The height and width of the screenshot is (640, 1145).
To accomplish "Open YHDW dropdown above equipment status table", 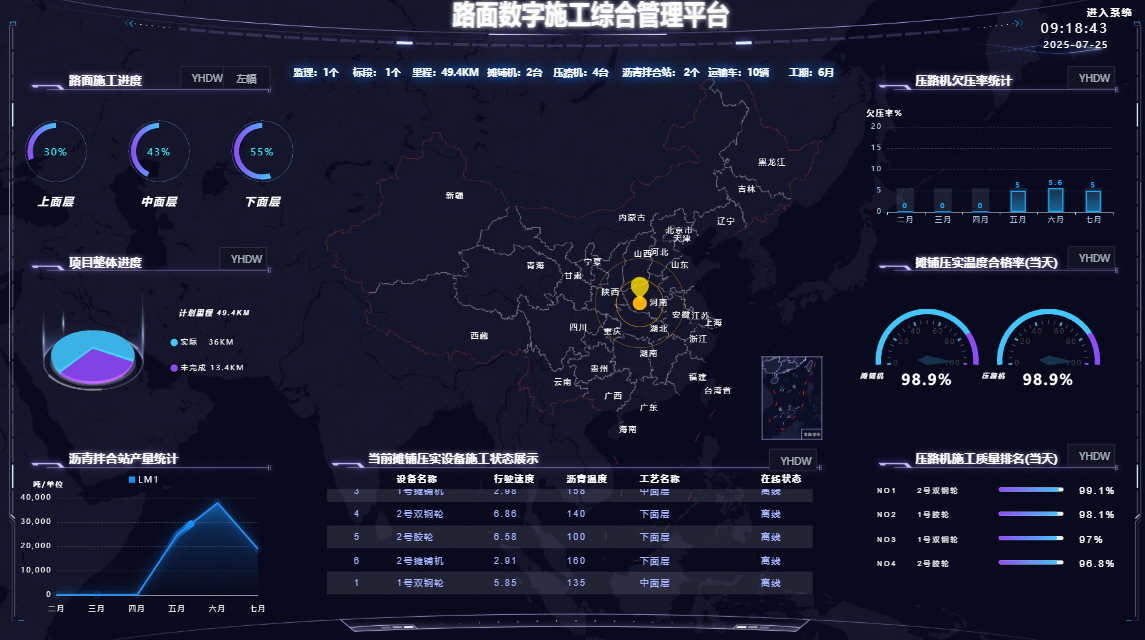I will pos(794,461).
